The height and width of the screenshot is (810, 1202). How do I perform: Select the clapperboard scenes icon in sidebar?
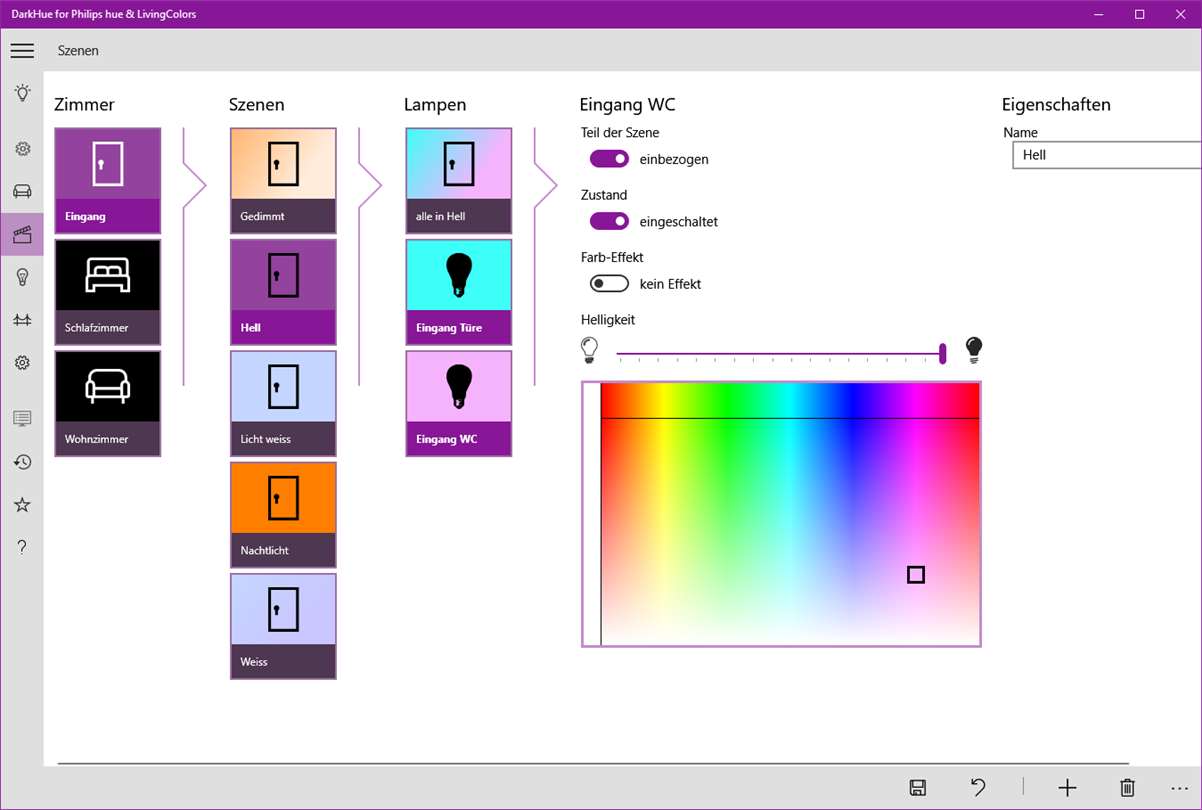pyautogui.click(x=22, y=235)
